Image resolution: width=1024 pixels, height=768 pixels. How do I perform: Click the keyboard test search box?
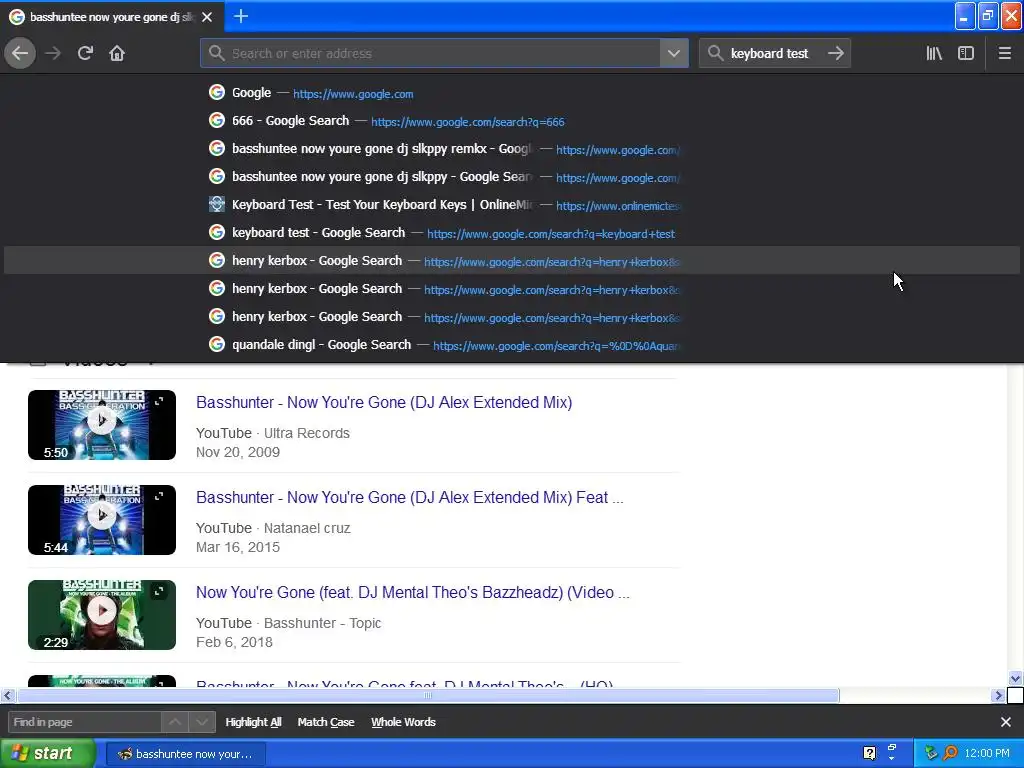pyautogui.click(x=767, y=54)
